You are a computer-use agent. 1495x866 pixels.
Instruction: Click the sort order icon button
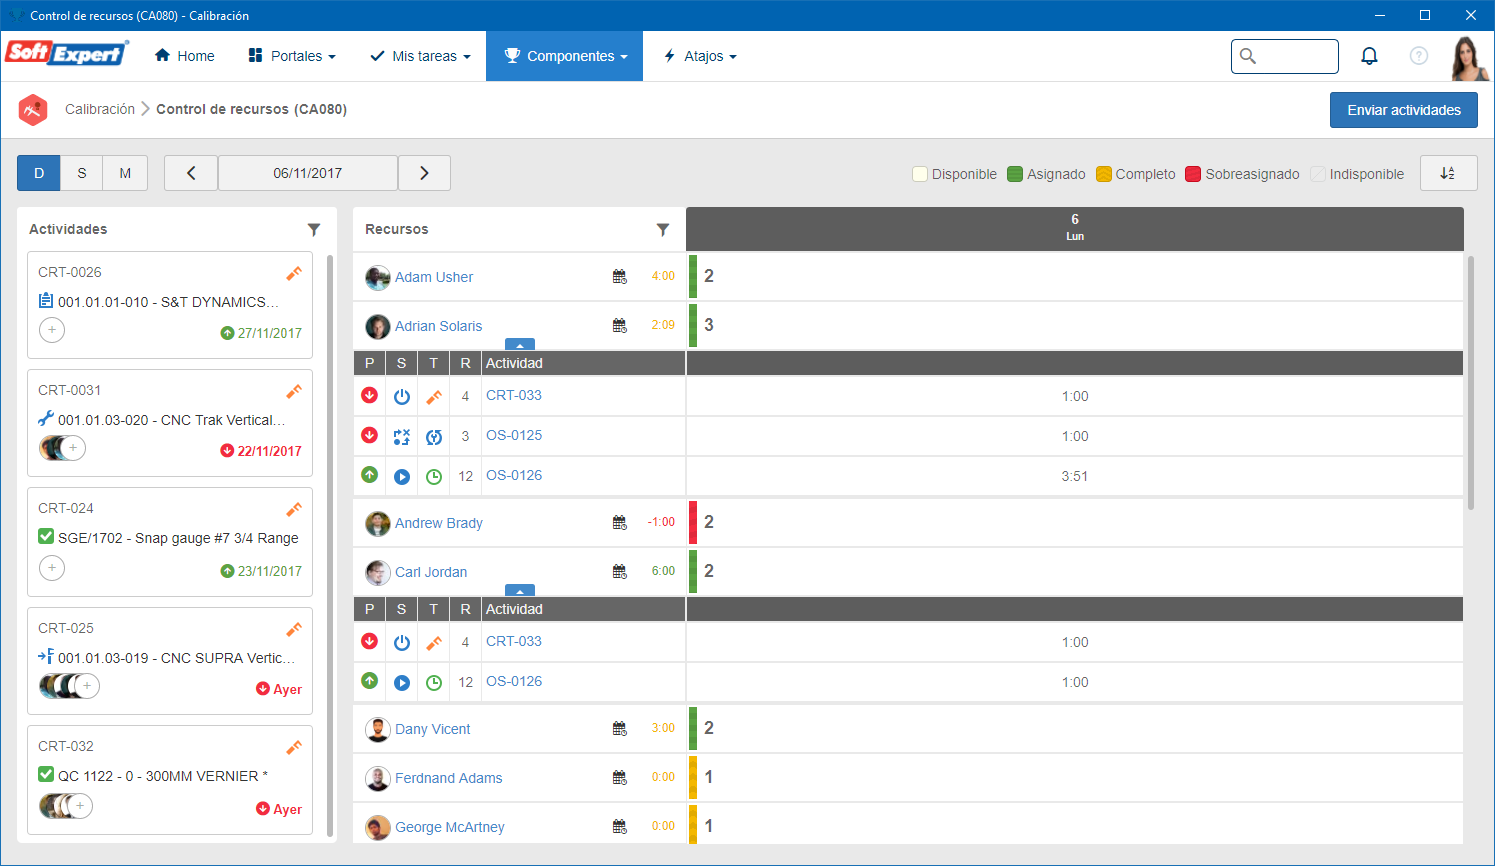1448,173
